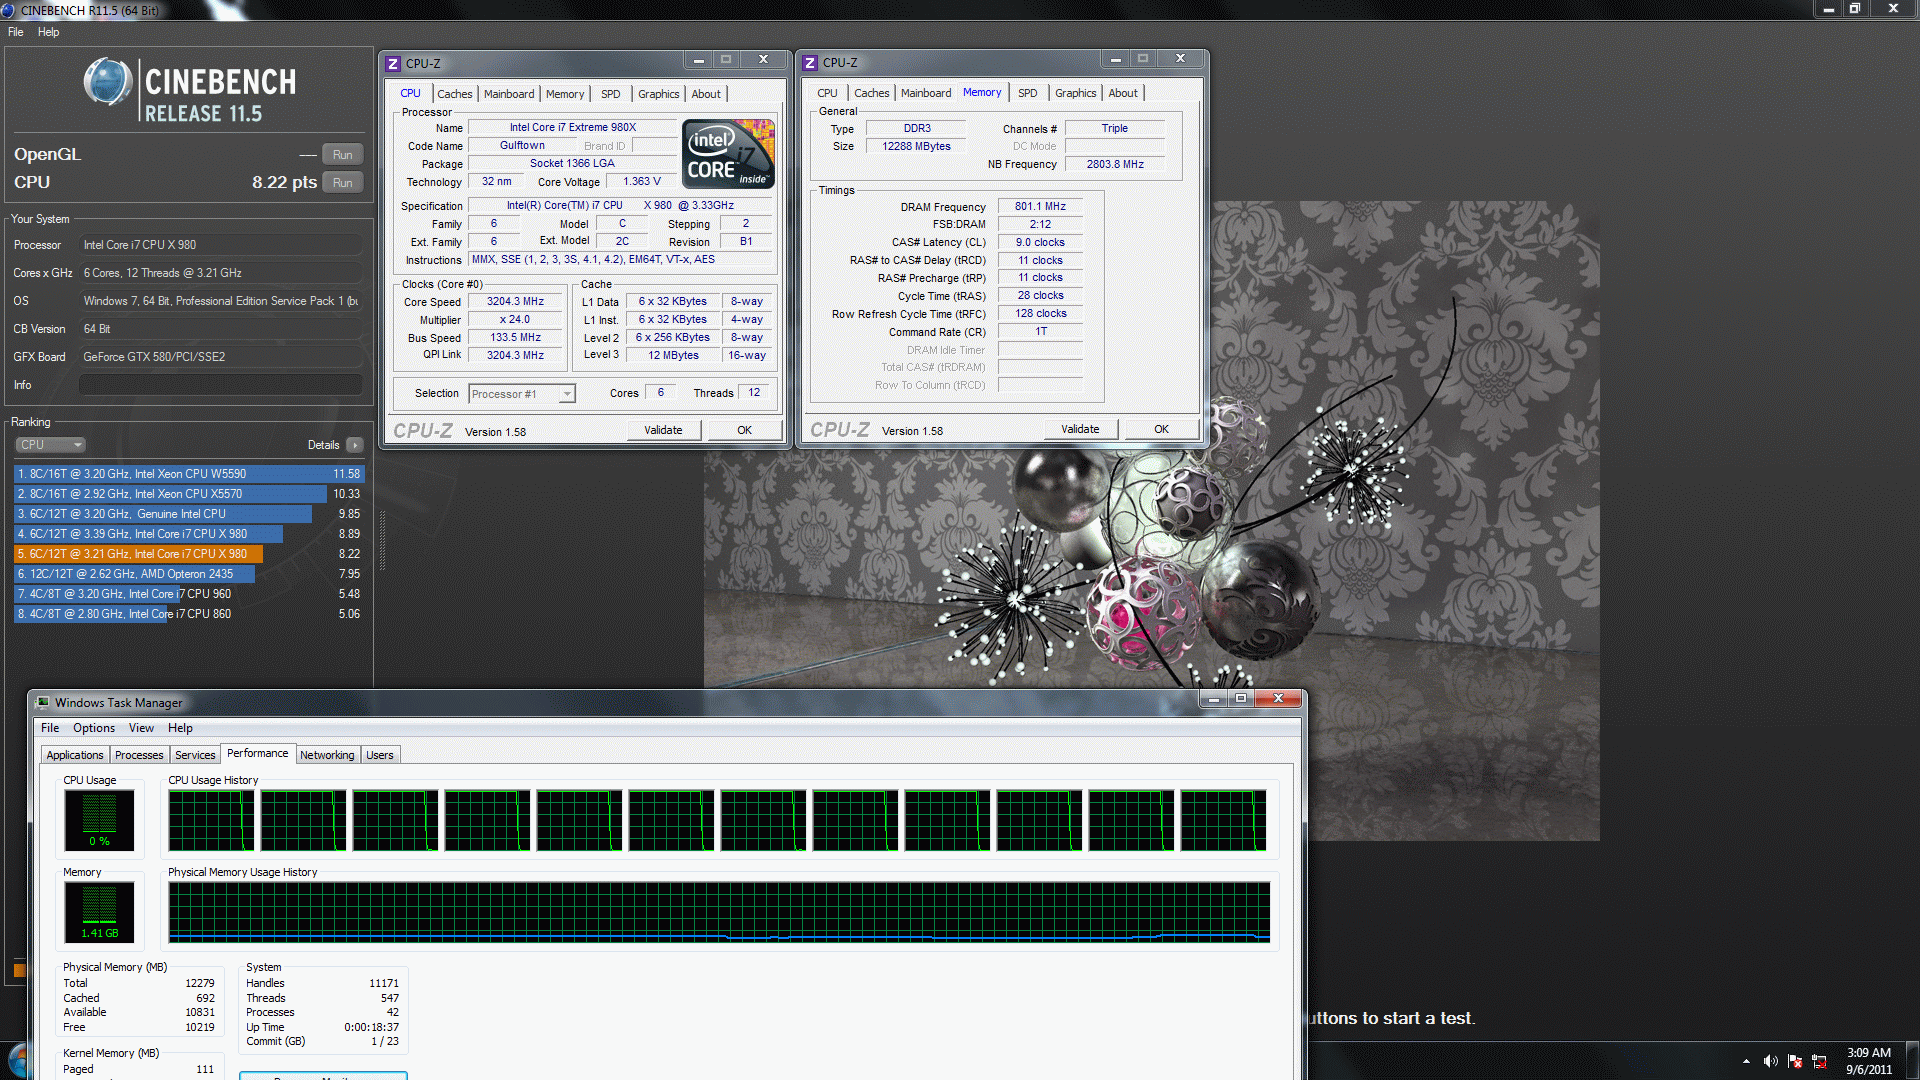The width and height of the screenshot is (1920, 1080).
Task: Open Task Manager Help menu
Action: click(180, 728)
